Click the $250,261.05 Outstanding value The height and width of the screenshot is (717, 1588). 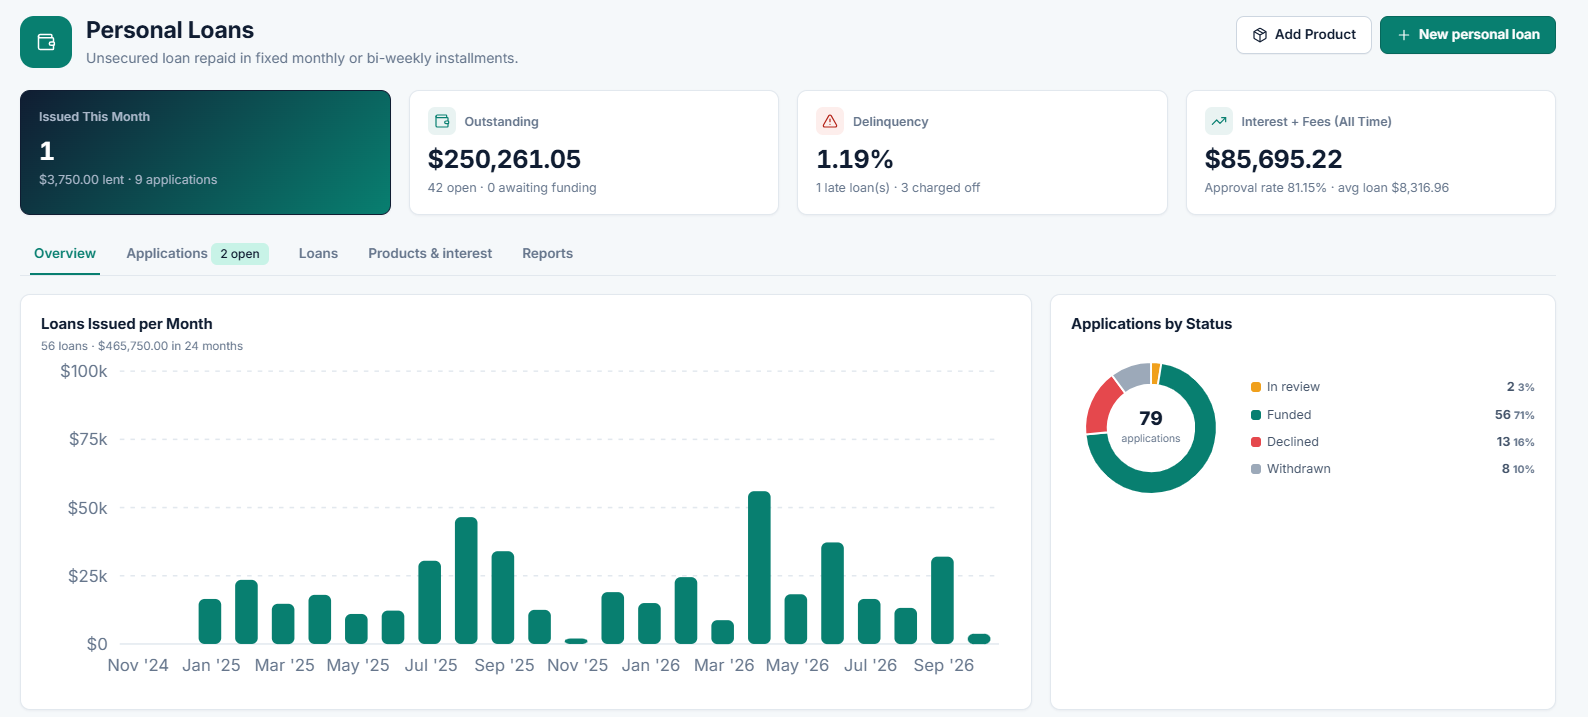pos(504,159)
